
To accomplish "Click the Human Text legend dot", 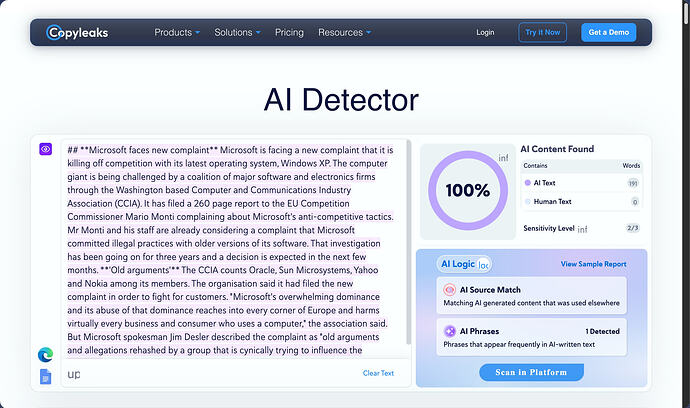I will (528, 202).
